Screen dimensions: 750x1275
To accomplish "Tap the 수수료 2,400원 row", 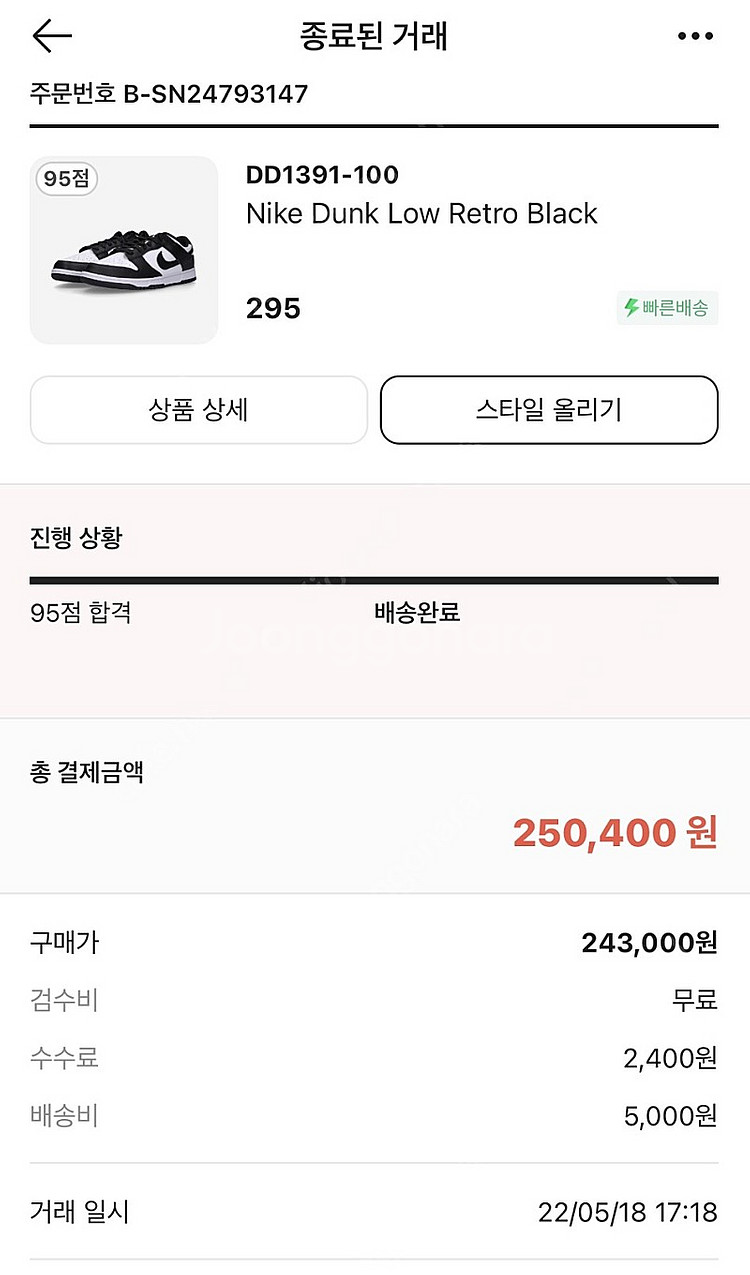I will coord(374,1057).
